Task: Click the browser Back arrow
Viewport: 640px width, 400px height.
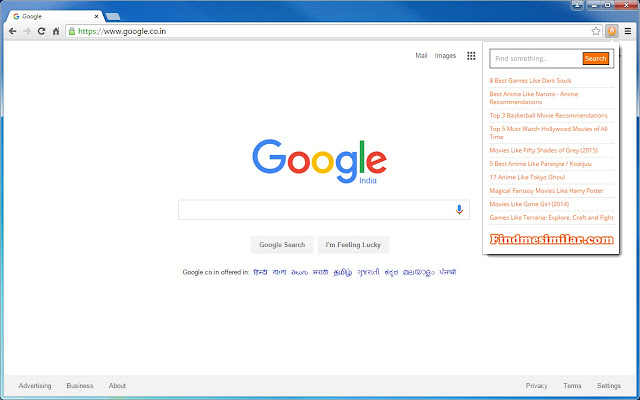Action: (x=13, y=31)
